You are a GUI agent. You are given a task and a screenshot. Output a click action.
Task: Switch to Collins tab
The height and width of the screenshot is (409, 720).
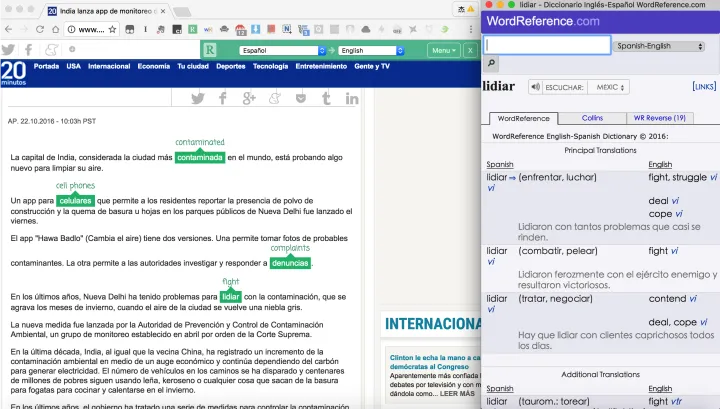[592, 118]
